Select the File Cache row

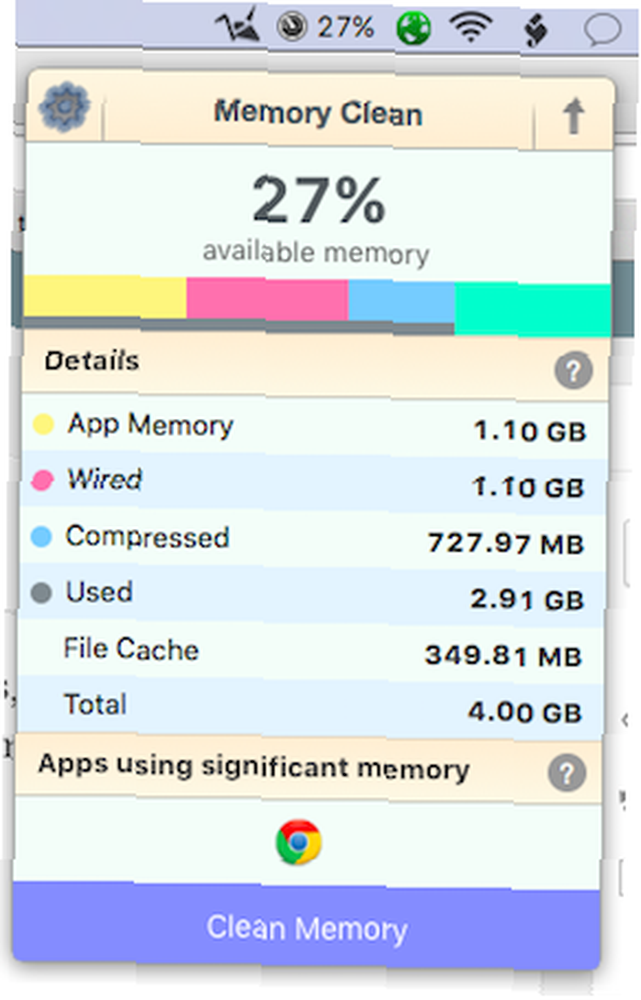(x=310, y=652)
